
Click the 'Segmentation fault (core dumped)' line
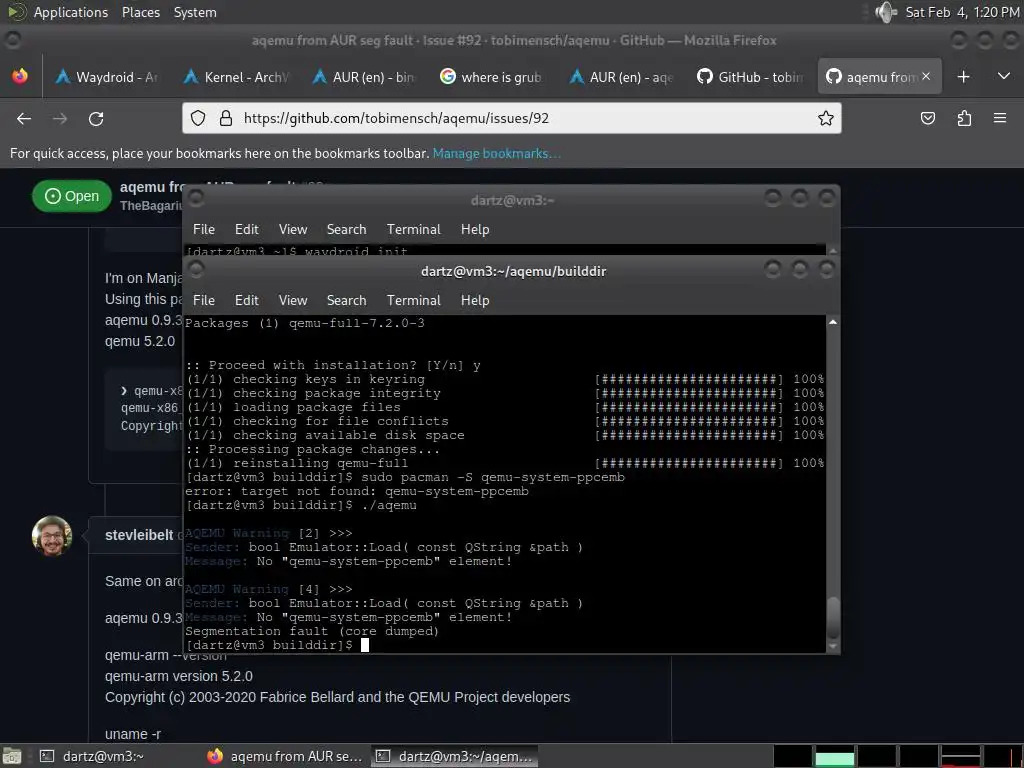[312, 632]
